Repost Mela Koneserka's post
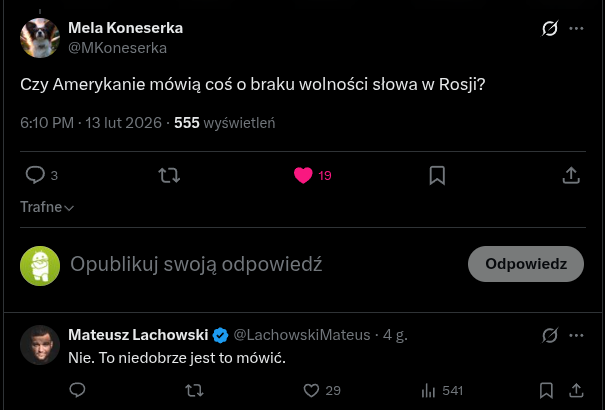The width and height of the screenshot is (605, 410). tap(170, 175)
